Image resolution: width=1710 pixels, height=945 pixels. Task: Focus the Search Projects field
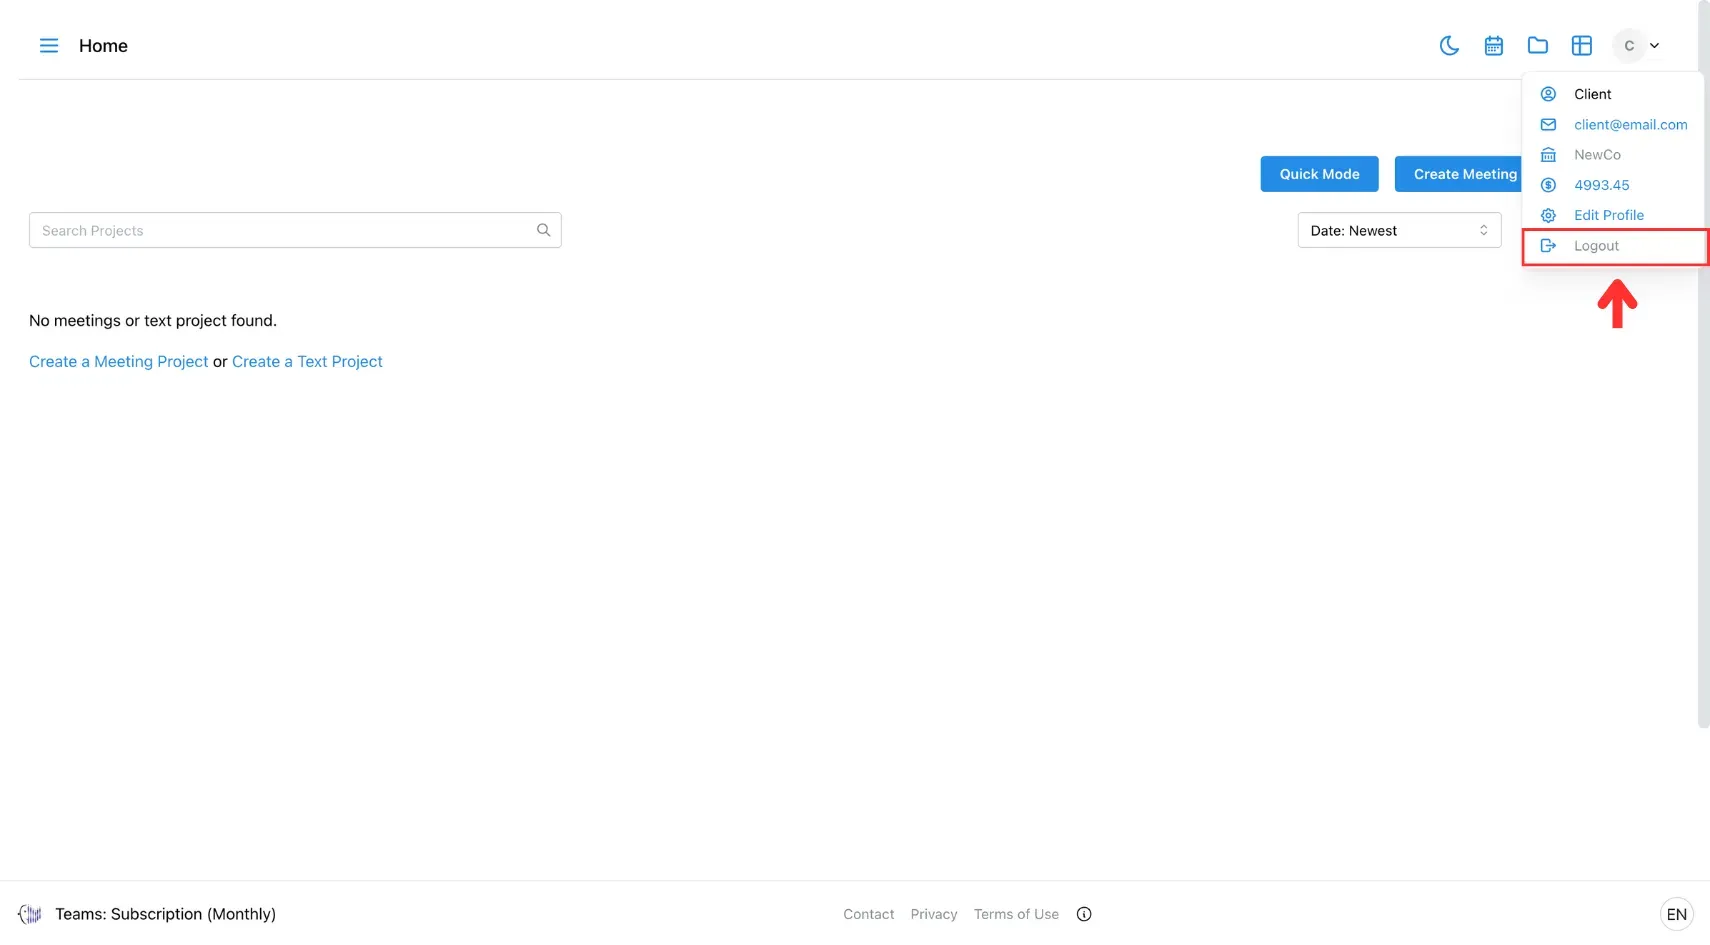point(295,230)
